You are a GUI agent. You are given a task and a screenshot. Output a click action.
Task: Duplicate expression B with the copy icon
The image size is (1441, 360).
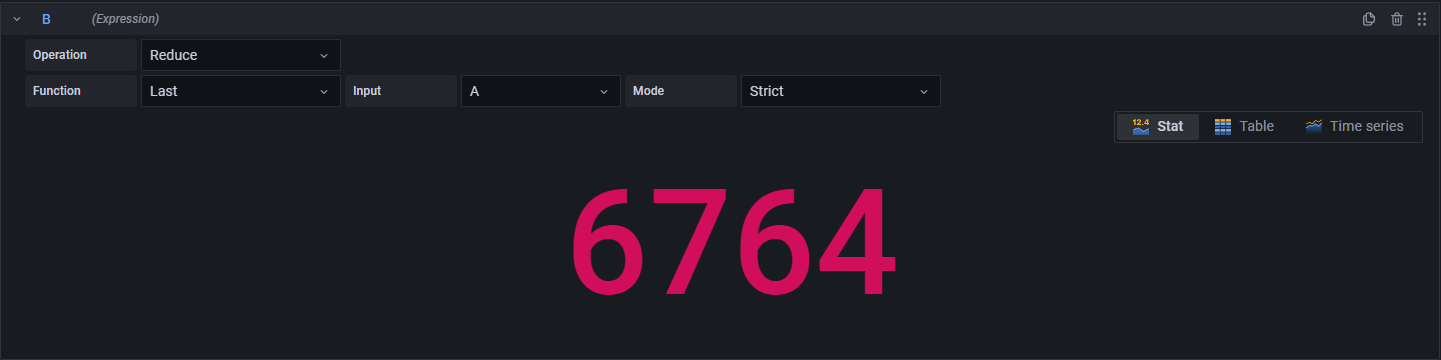(1369, 19)
